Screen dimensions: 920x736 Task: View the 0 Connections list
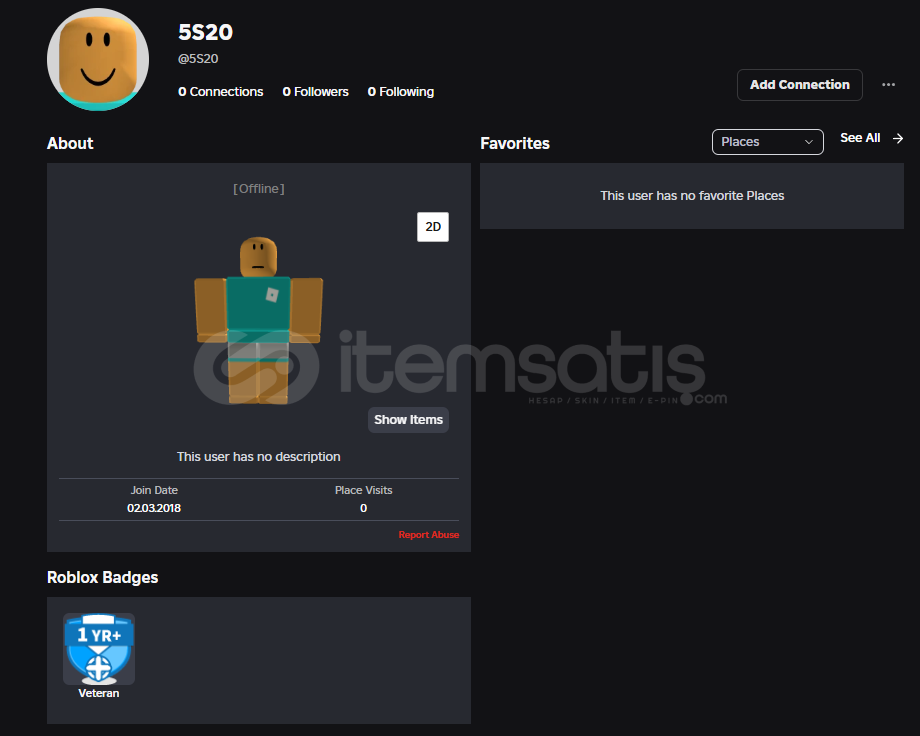(x=221, y=92)
